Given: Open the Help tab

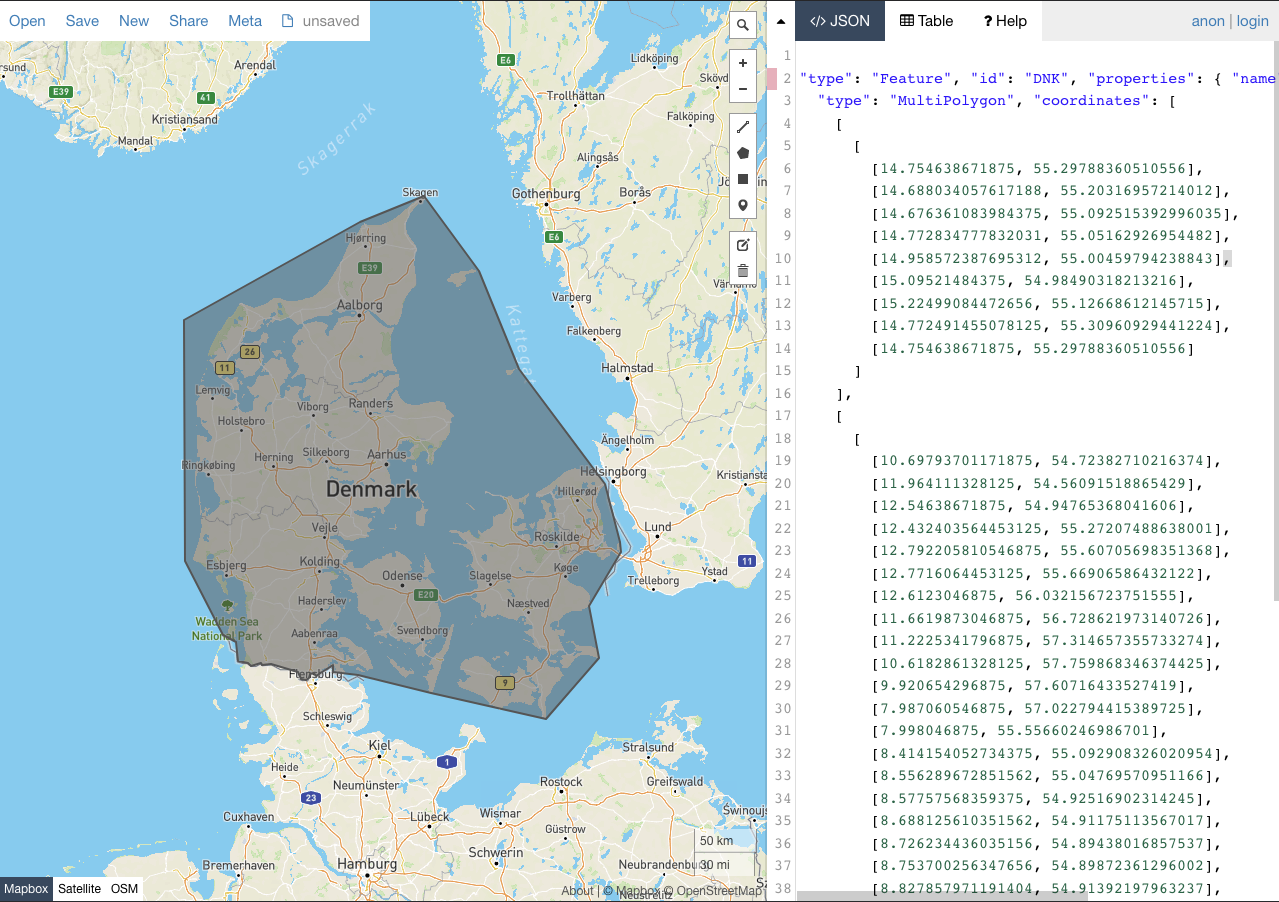Looking at the screenshot, I should [x=1004, y=20].
